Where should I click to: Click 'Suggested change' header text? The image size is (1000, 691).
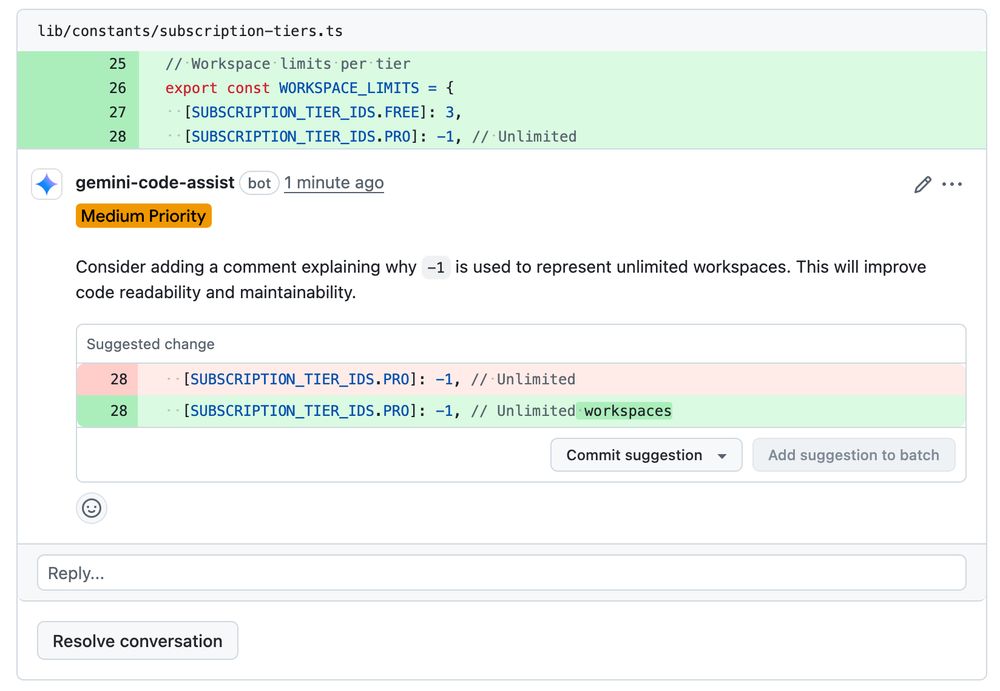pyautogui.click(x=151, y=344)
